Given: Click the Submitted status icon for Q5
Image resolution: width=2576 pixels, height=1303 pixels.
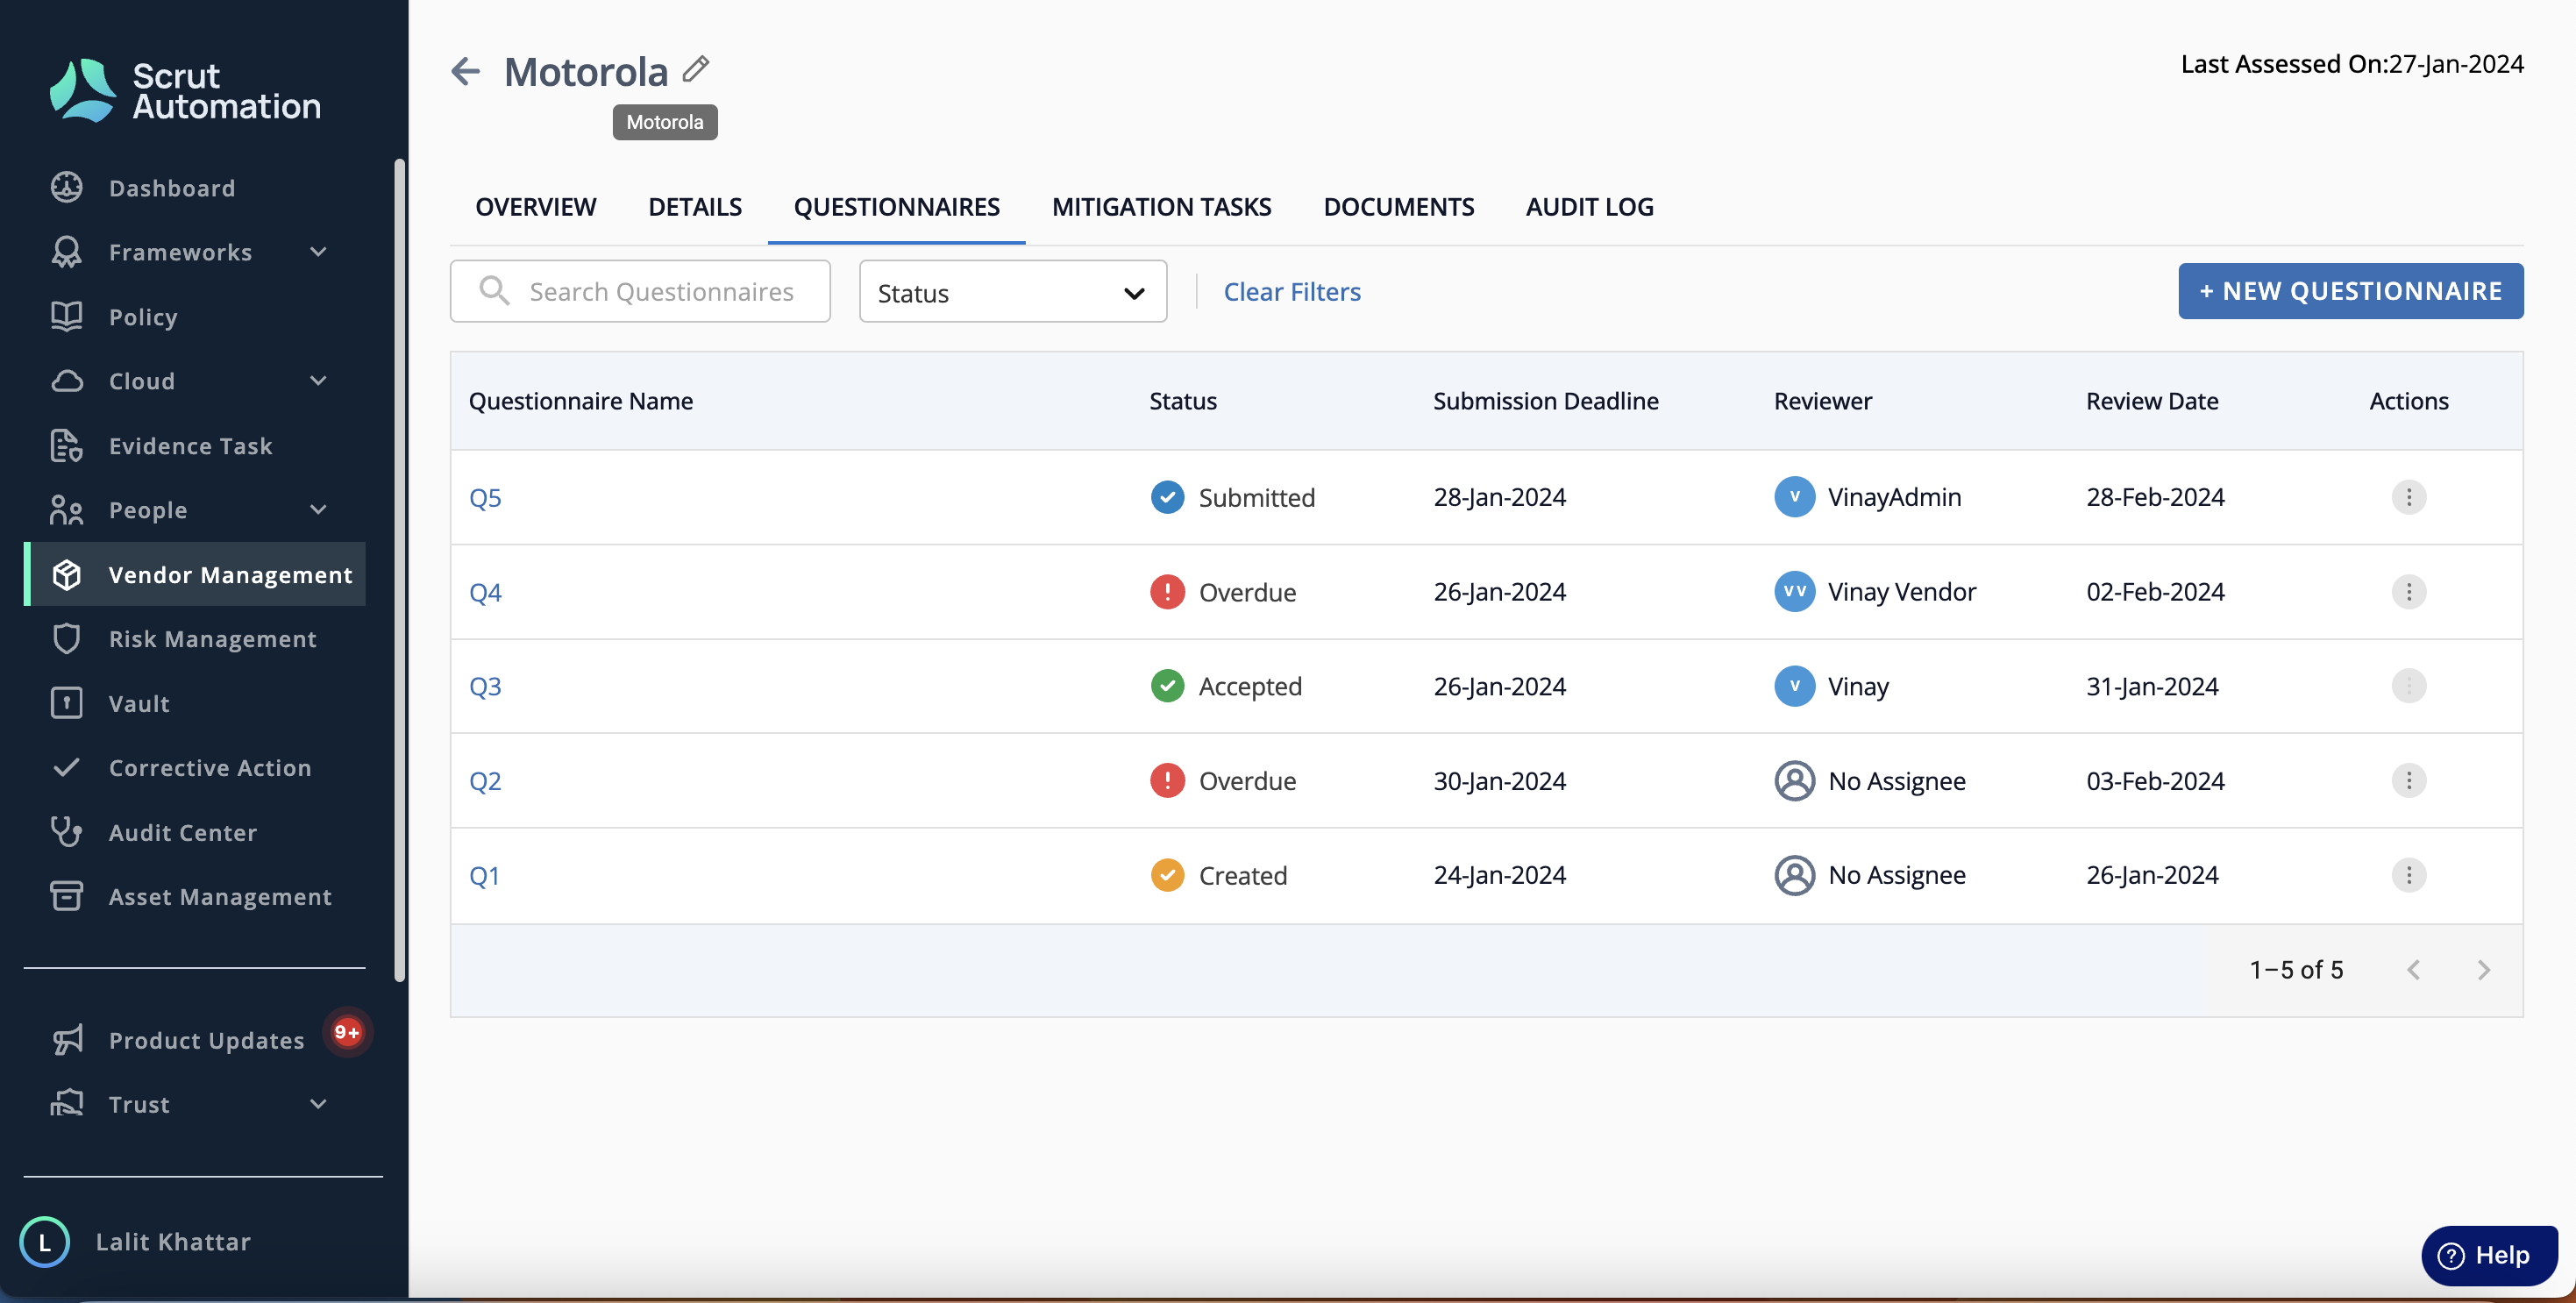Looking at the screenshot, I should tap(1167, 497).
